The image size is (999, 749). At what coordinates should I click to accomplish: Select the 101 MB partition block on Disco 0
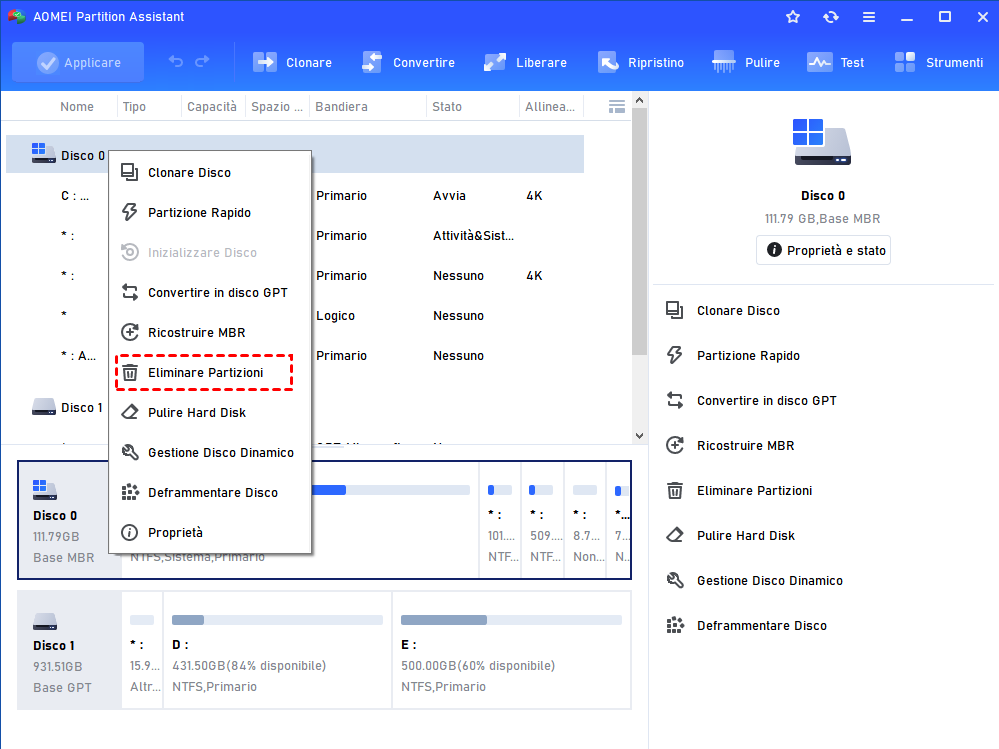(500, 520)
